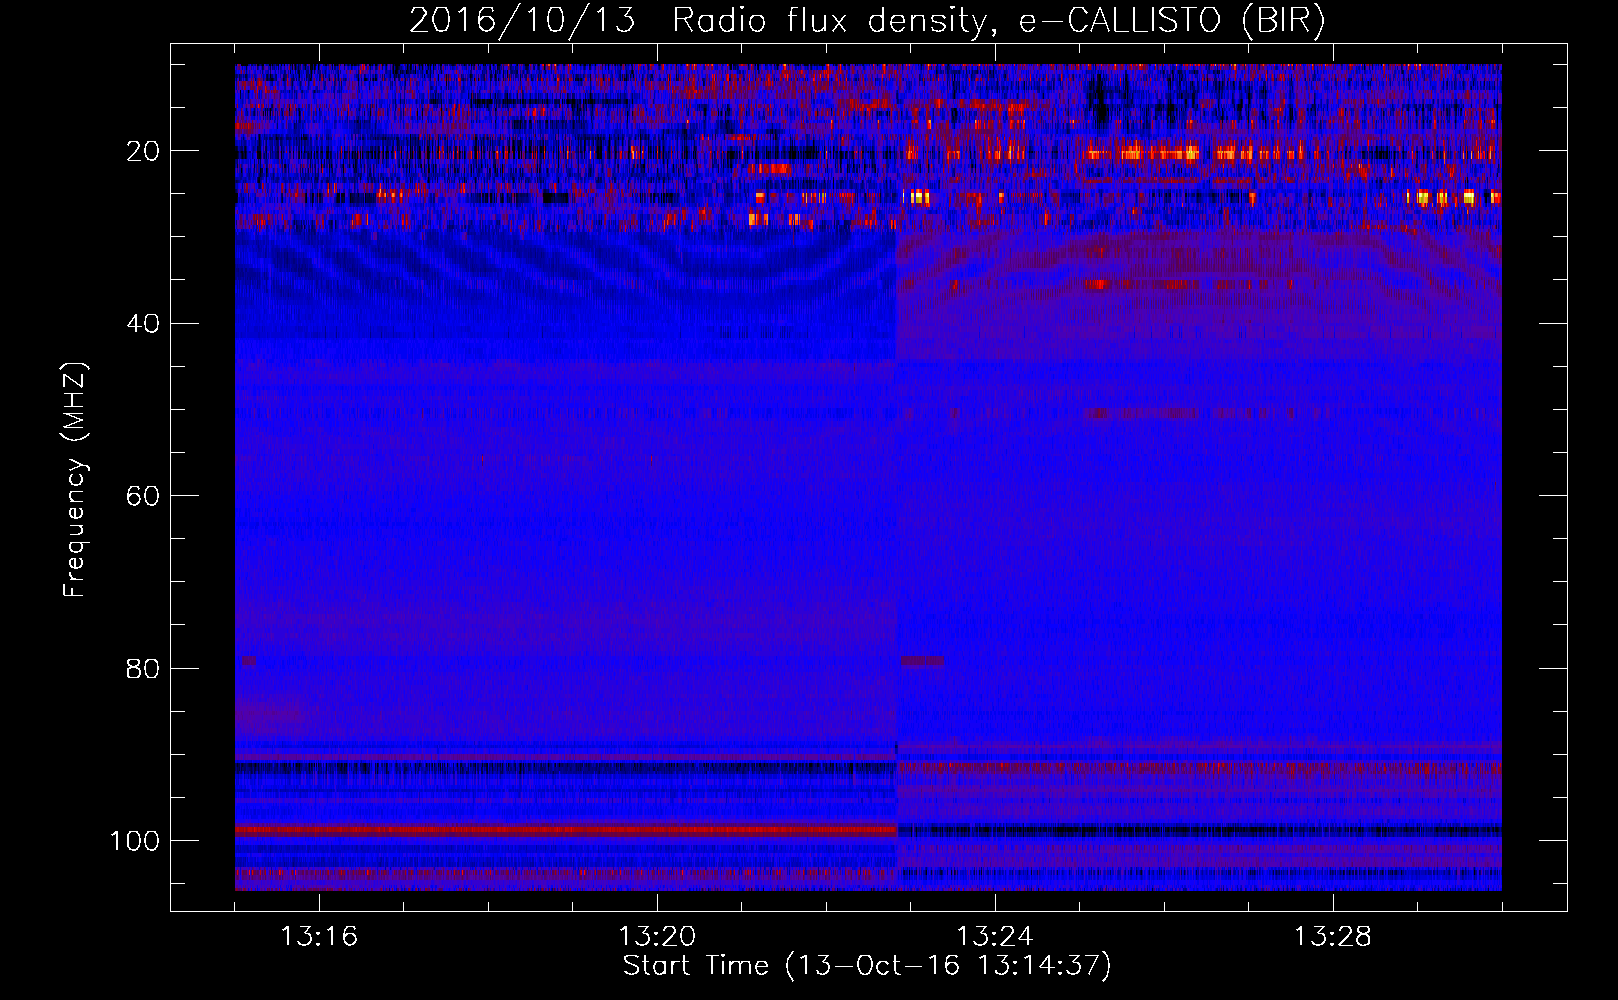Click the 'Start Time (13-Oct-16 13:14:37)' label

[x=867, y=966]
